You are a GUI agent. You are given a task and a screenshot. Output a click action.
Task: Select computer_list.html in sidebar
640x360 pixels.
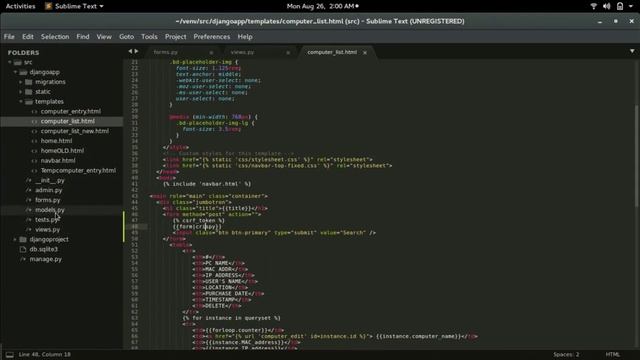[68, 121]
